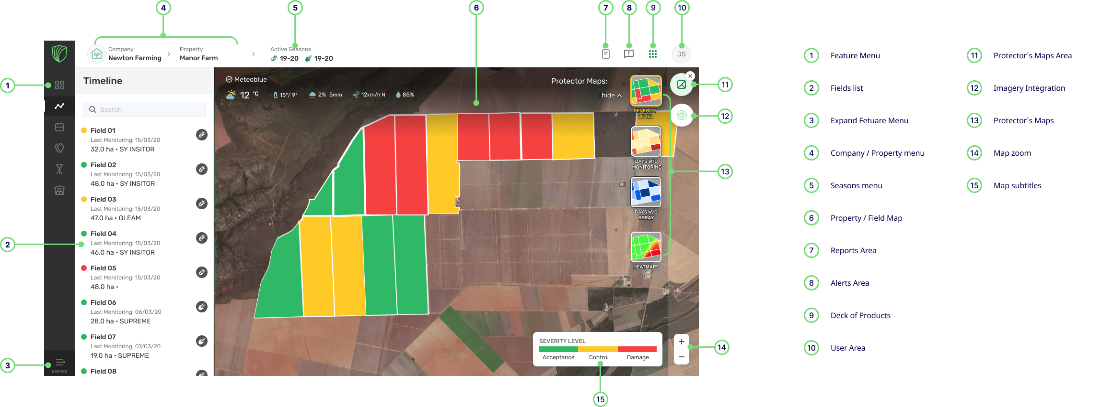Collapse Protector Maps using the hide chevron
Viewport: 1101px width, 407px height.
click(611, 96)
